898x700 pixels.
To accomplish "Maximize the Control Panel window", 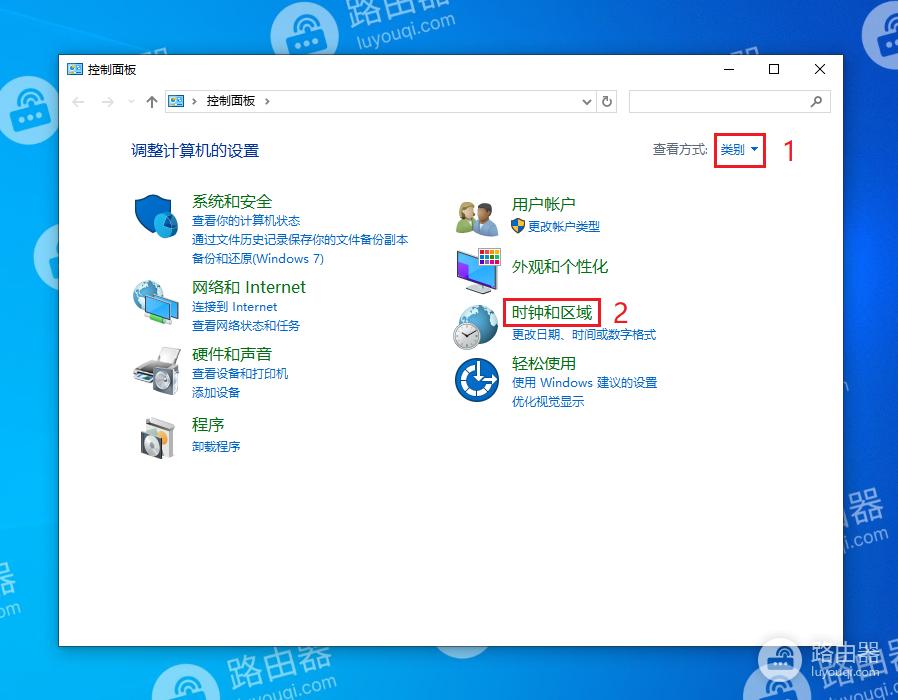I will (774, 69).
